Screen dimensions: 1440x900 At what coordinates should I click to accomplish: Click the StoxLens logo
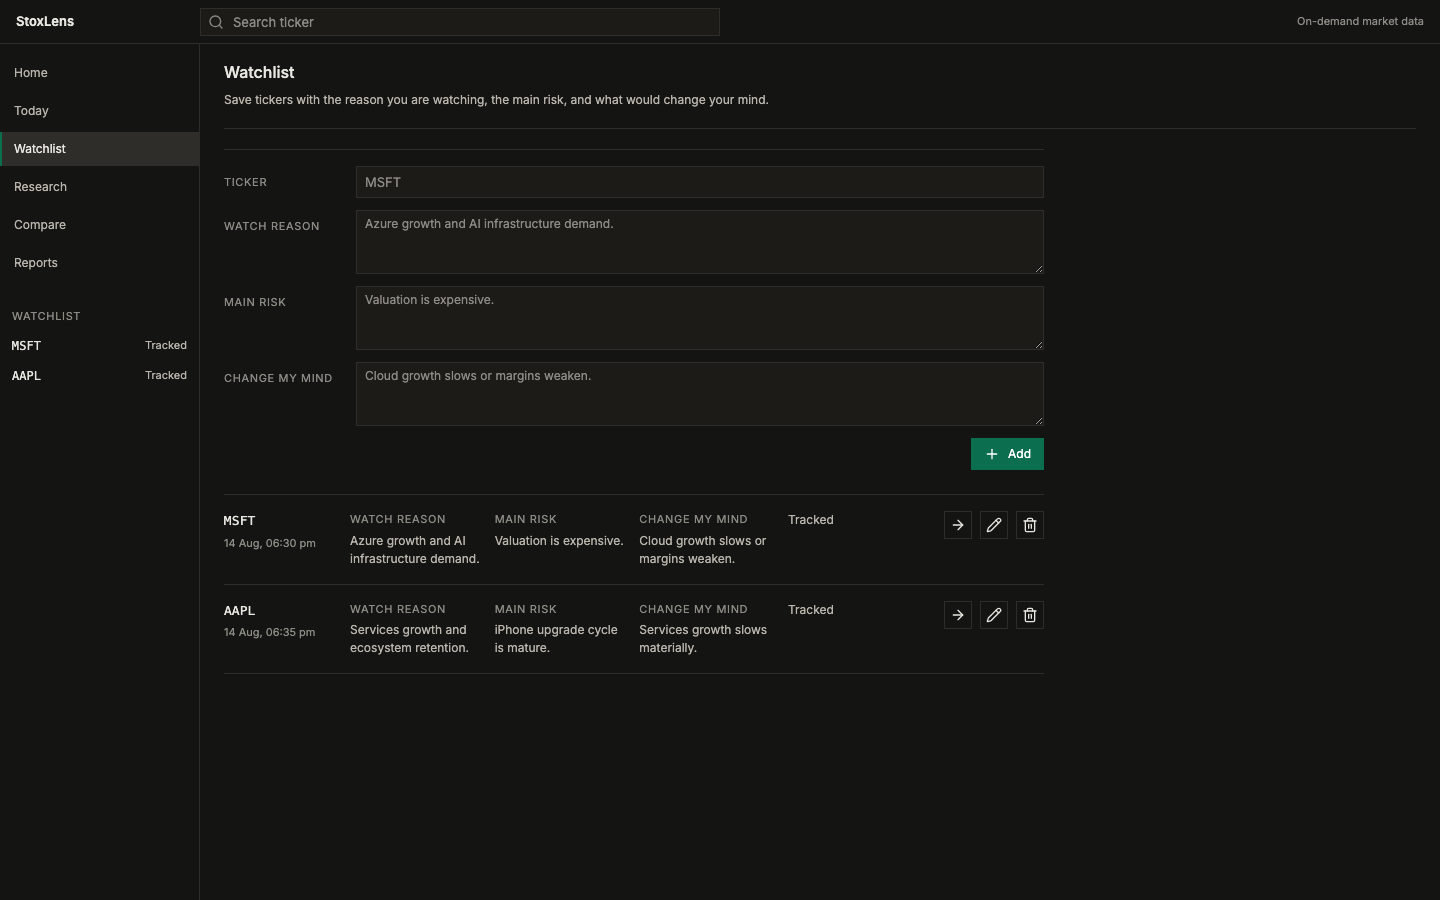[45, 21]
